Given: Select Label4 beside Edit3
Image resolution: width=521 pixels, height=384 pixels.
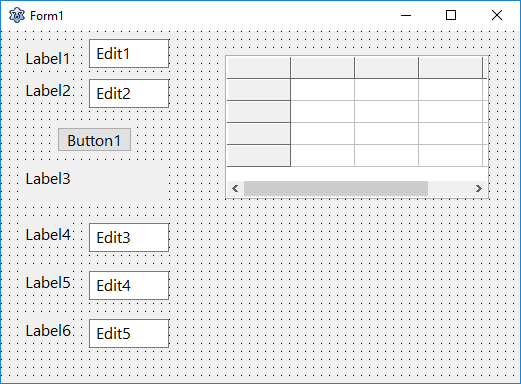Looking at the screenshot, I should [48, 235].
